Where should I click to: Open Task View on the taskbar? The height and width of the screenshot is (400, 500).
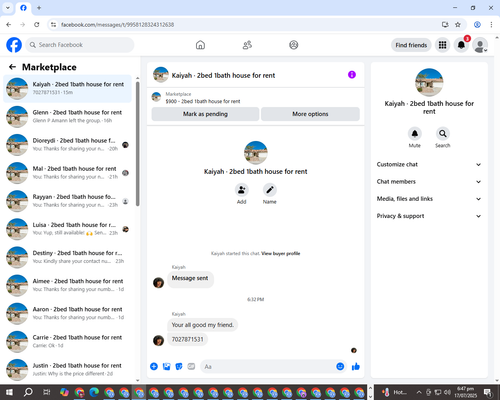point(47,392)
